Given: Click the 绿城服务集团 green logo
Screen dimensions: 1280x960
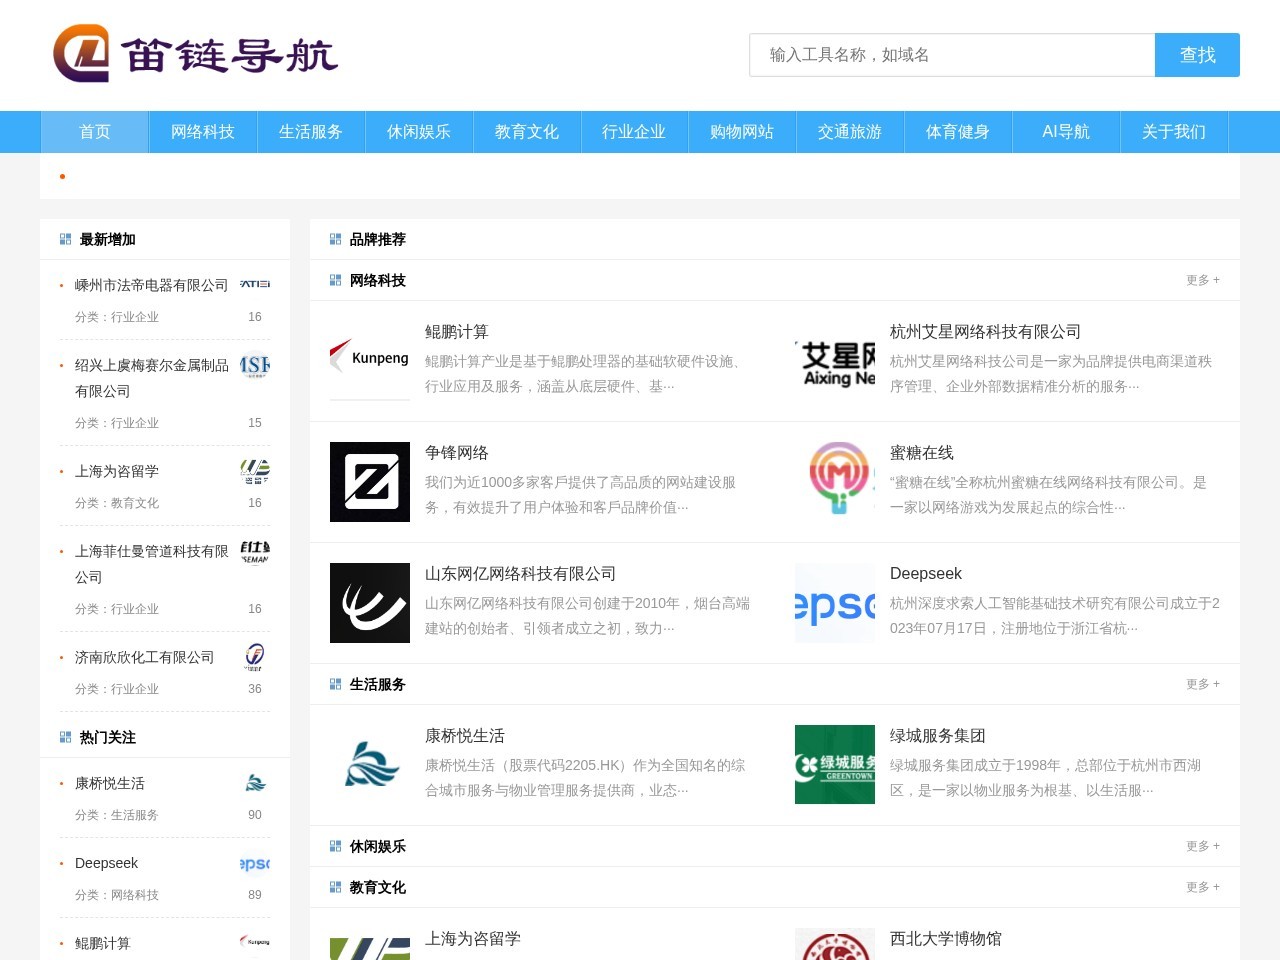Looking at the screenshot, I should coord(835,765).
